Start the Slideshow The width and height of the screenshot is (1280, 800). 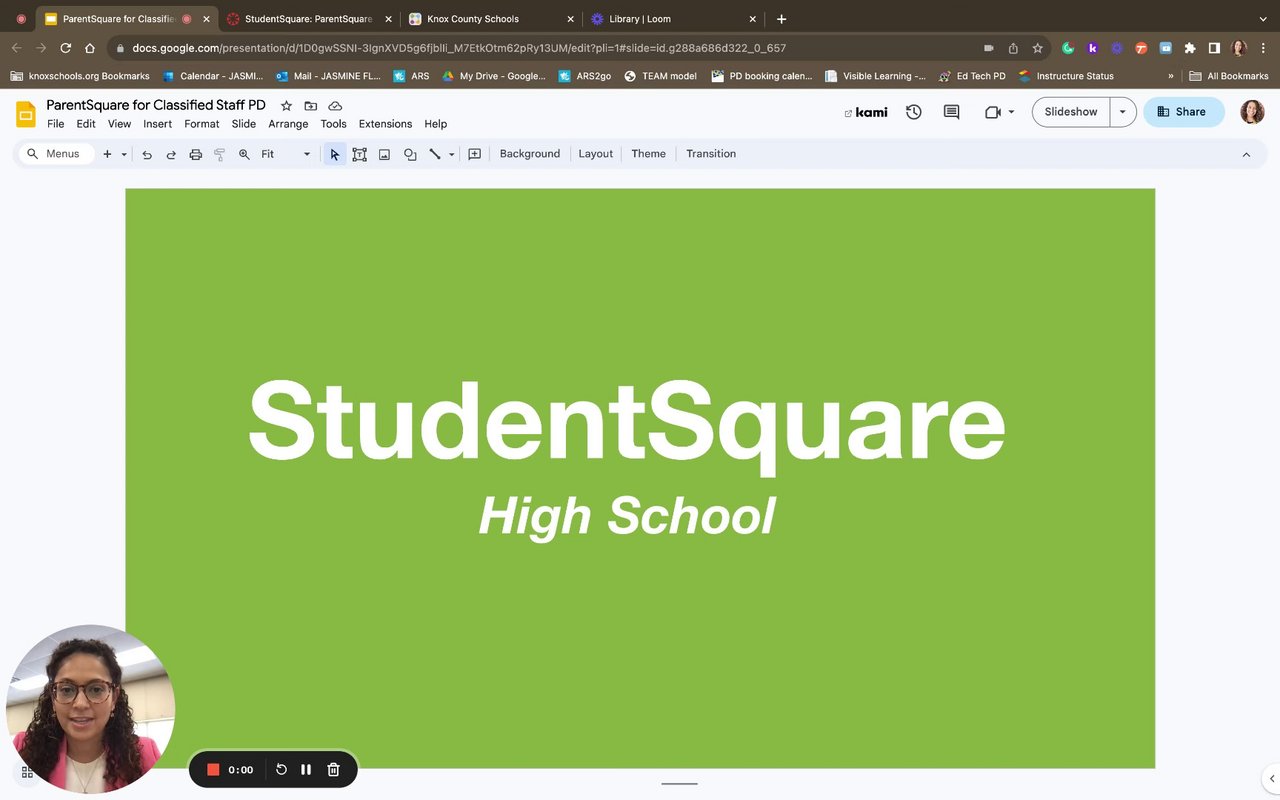(x=1071, y=112)
